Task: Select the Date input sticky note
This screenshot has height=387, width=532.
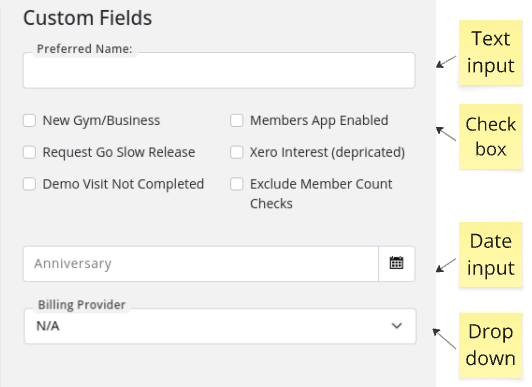Action: point(491,255)
